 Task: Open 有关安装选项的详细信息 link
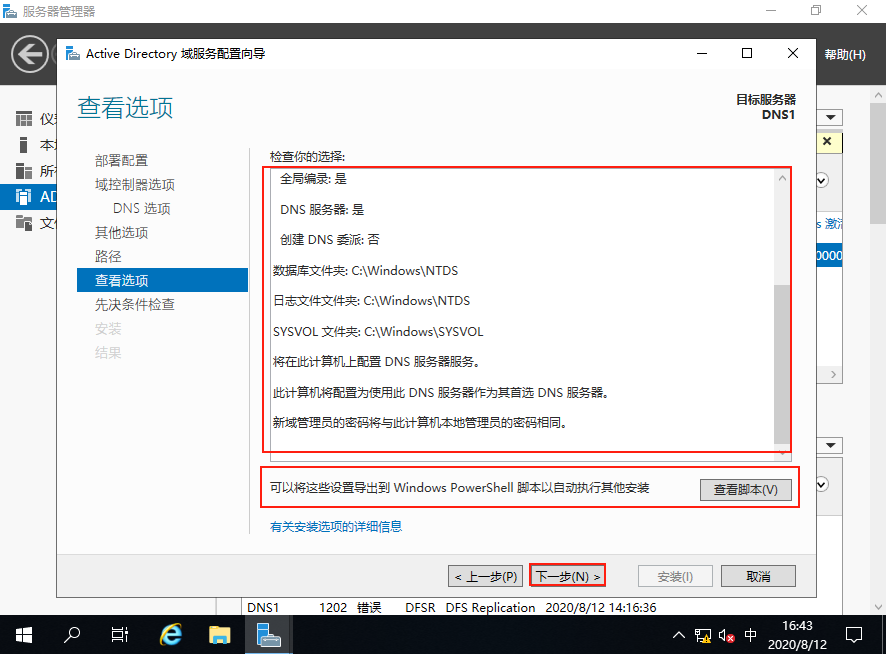[x=336, y=526]
